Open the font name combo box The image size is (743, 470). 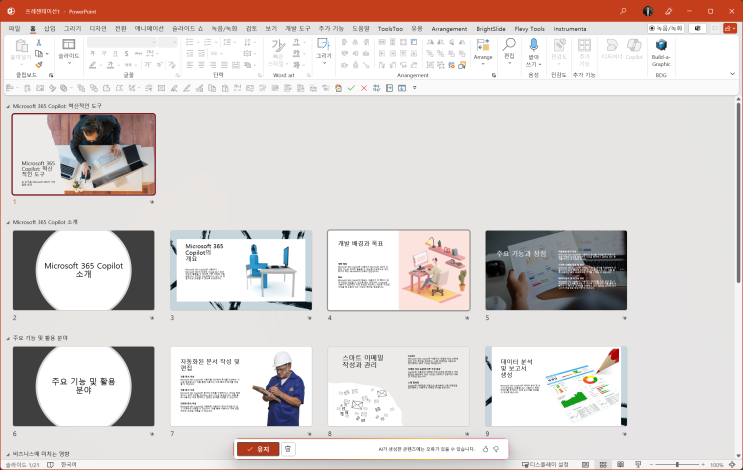coord(121,43)
